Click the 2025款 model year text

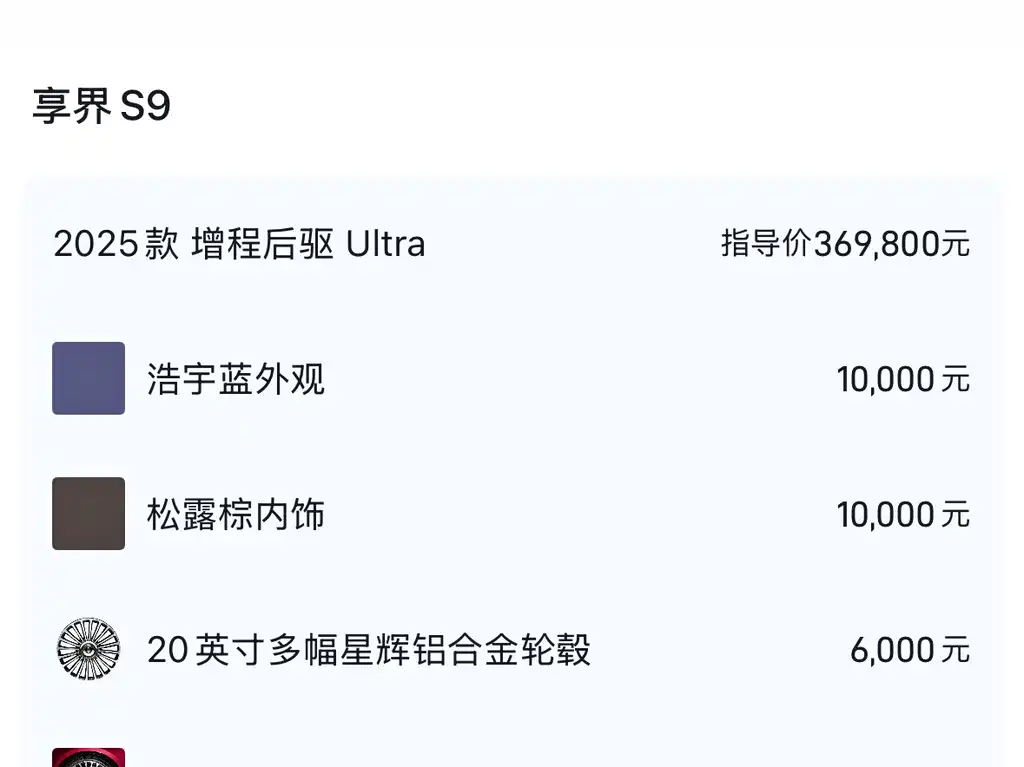tap(116, 244)
